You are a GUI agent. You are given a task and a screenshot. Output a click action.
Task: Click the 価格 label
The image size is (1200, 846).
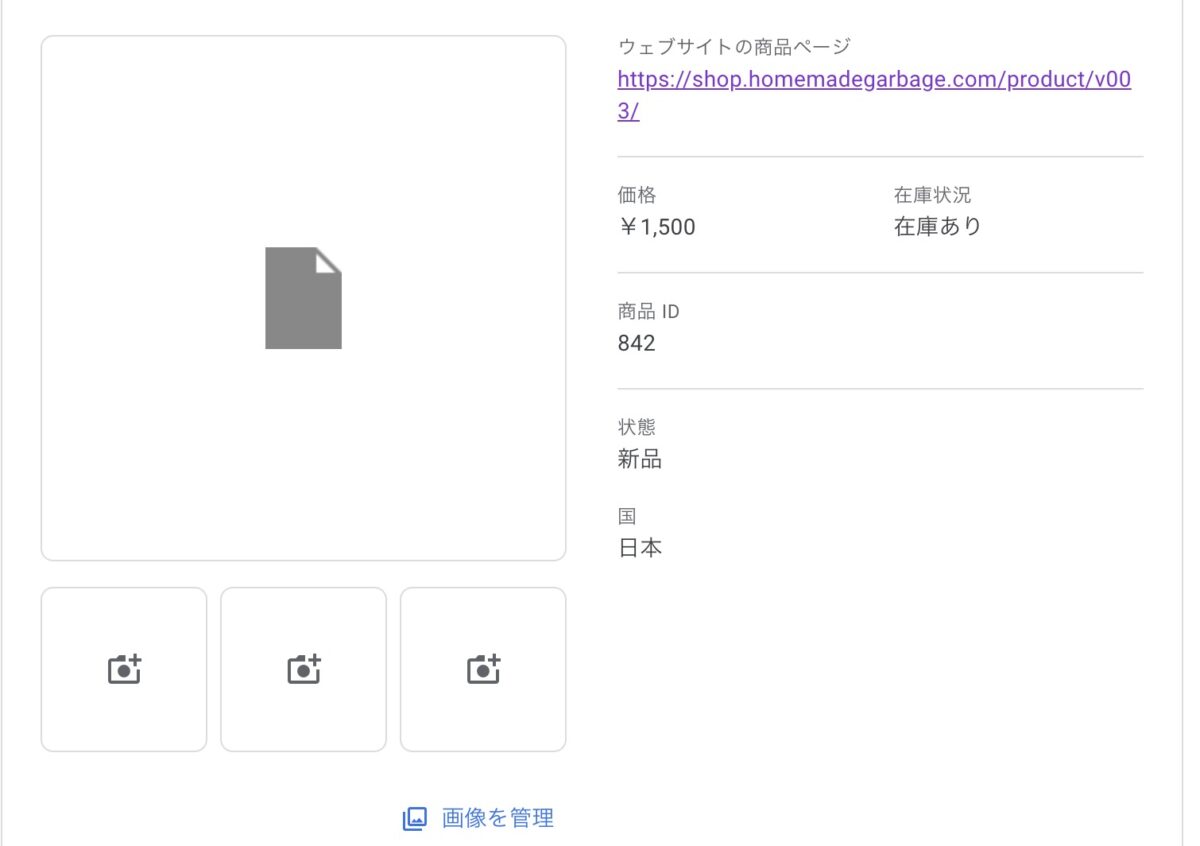coord(637,195)
